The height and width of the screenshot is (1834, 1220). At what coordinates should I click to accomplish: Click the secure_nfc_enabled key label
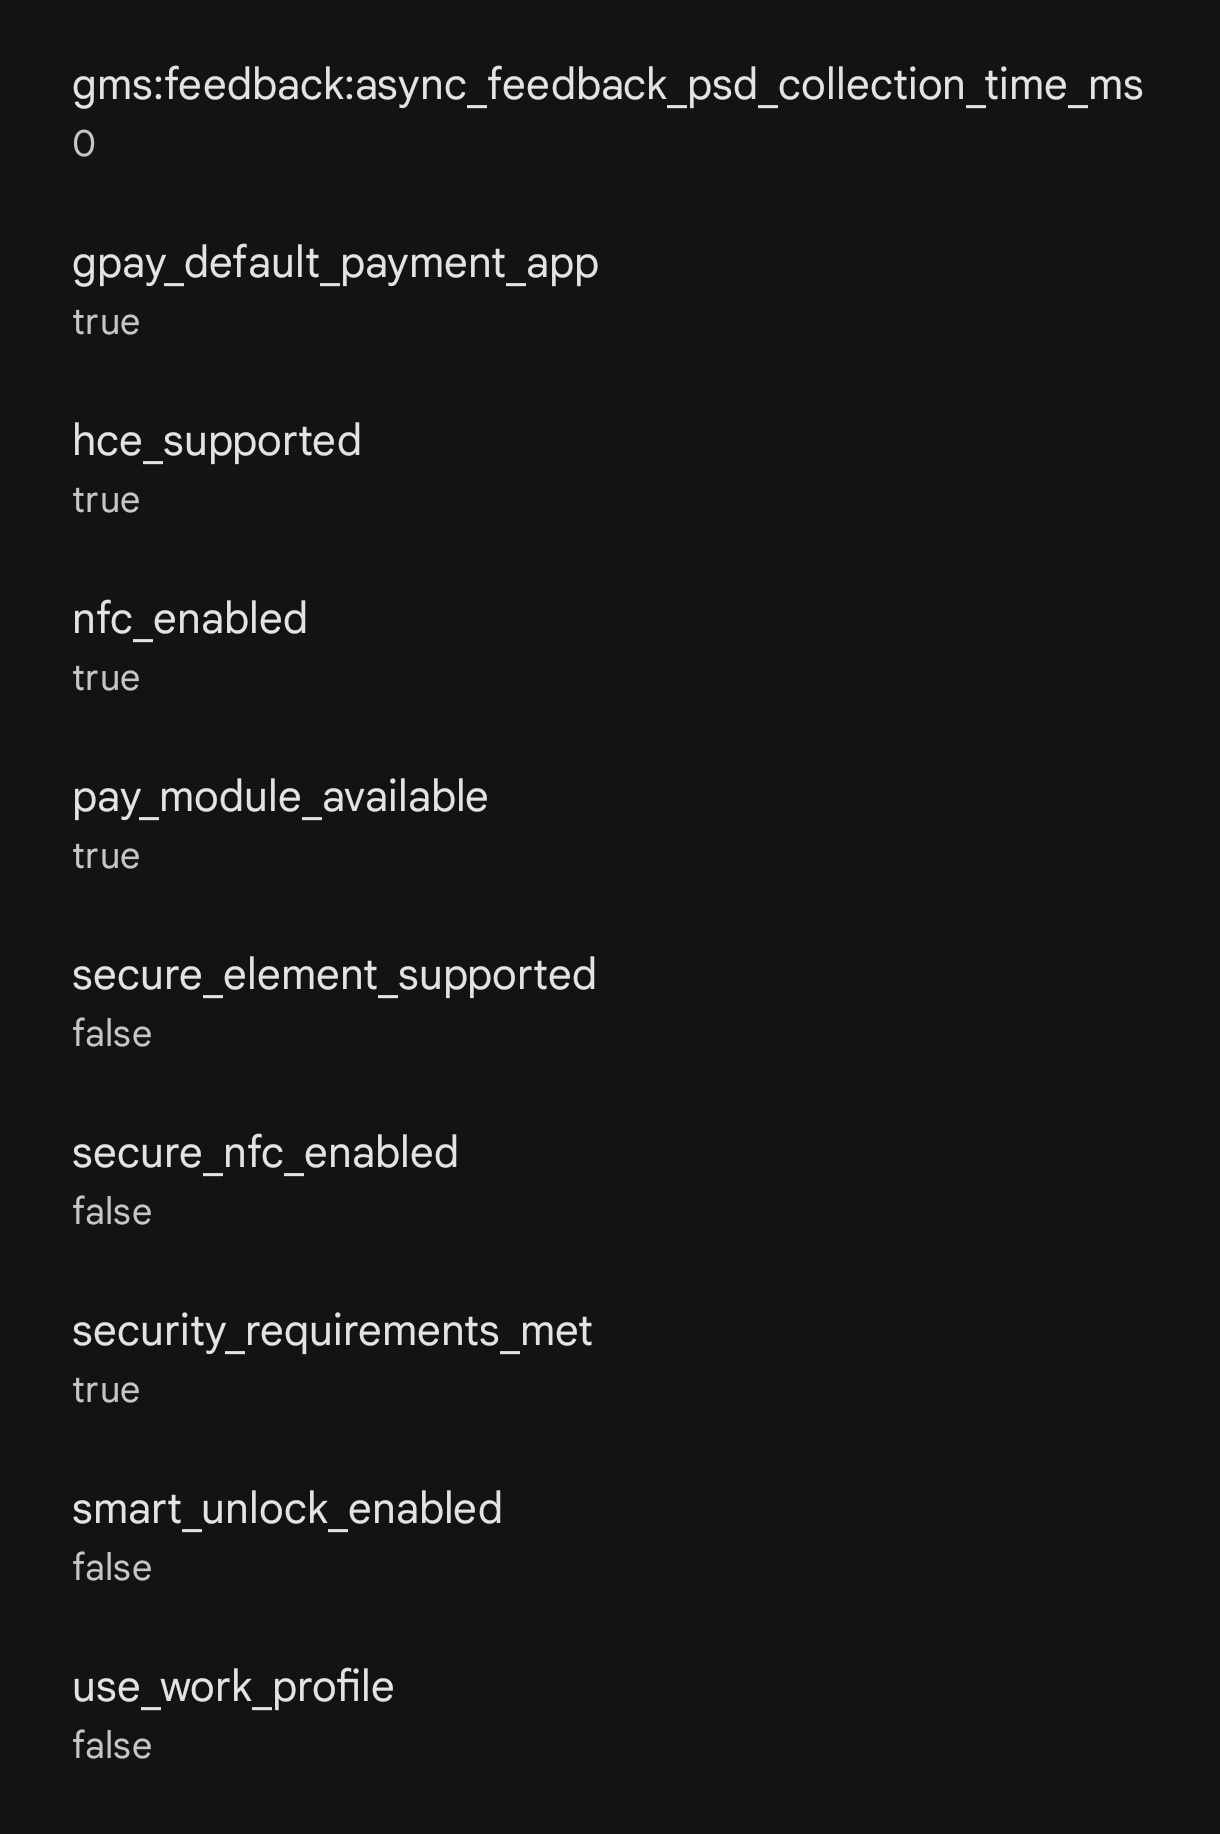[265, 1153]
